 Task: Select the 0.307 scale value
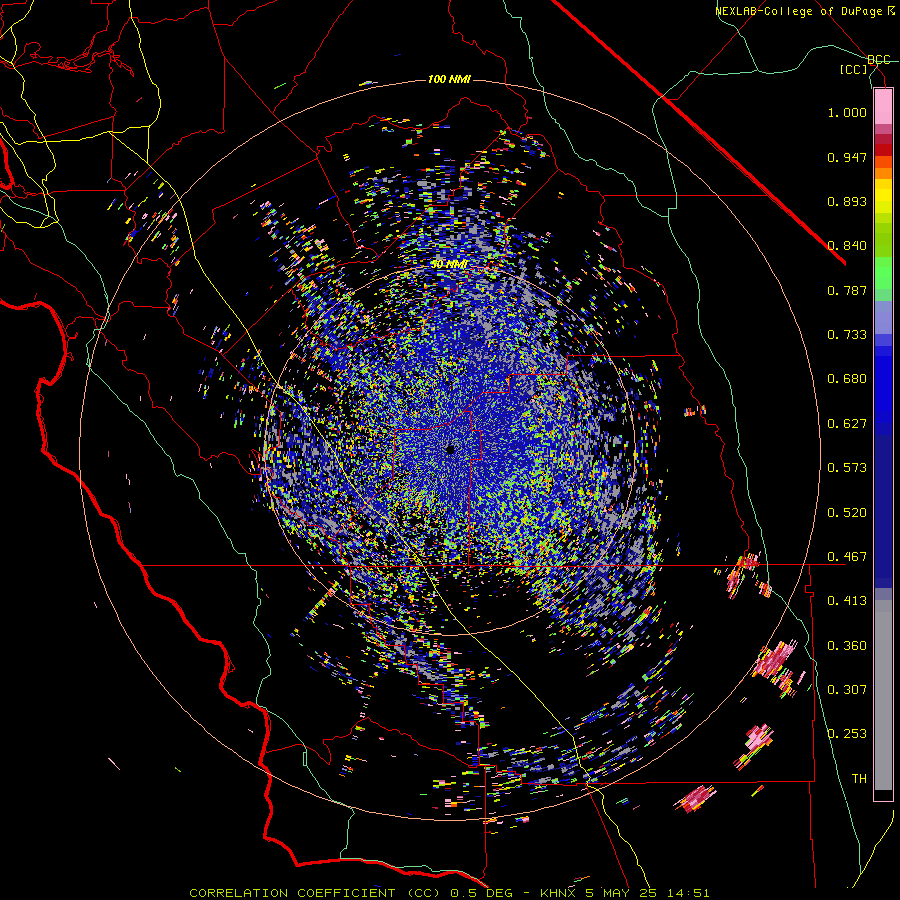point(847,690)
